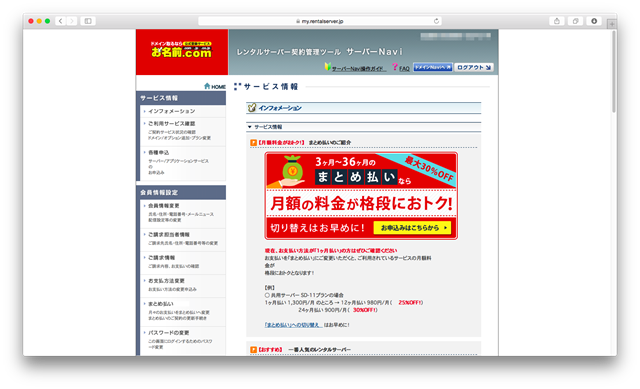The image size is (640, 389).
Task: Click the address bar showing my.rentalserver.jp
Action: [320, 21]
